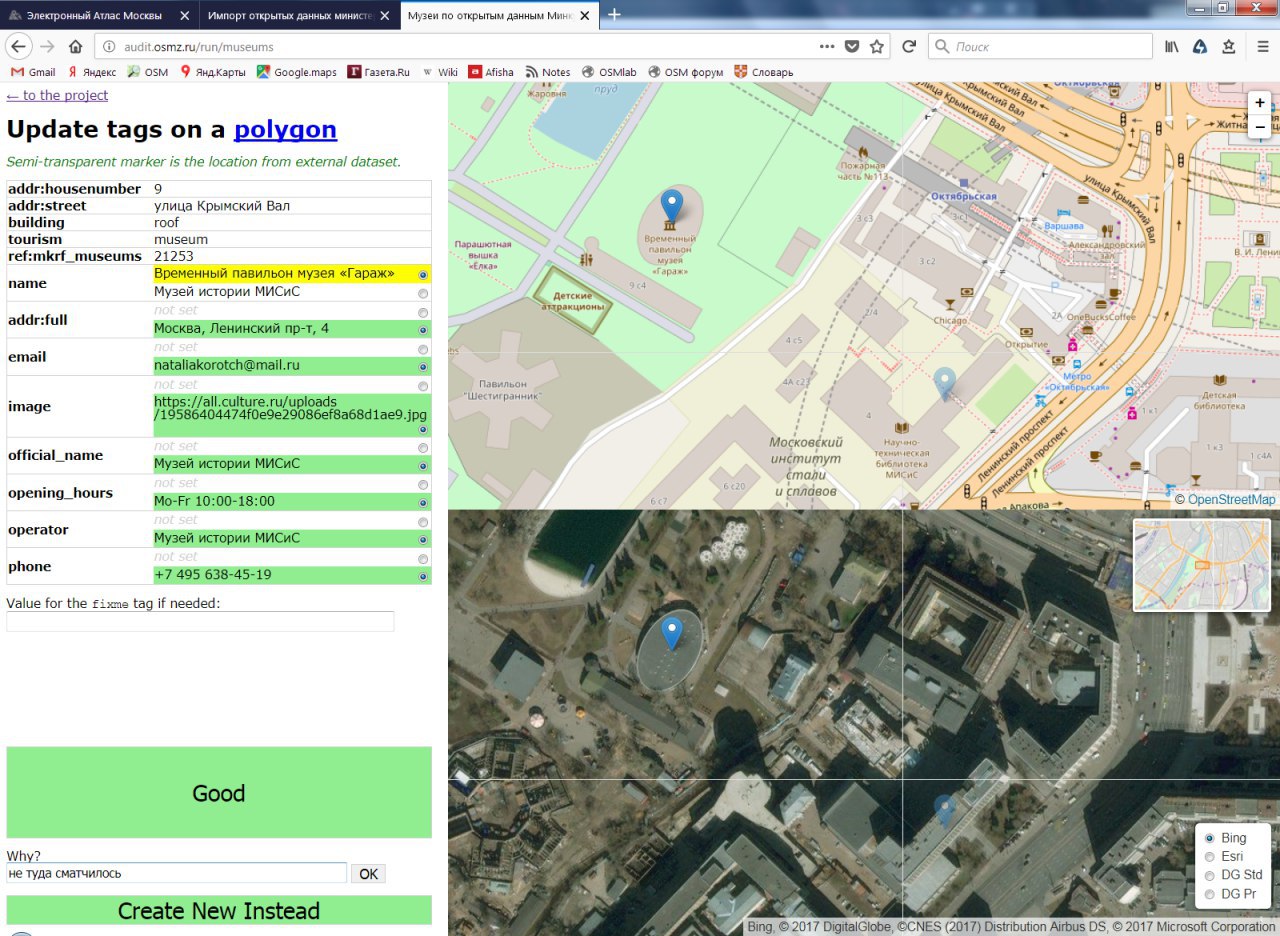The width and height of the screenshot is (1280, 936).
Task: Click the overview minimap thumbnail
Action: pyautogui.click(x=1201, y=564)
